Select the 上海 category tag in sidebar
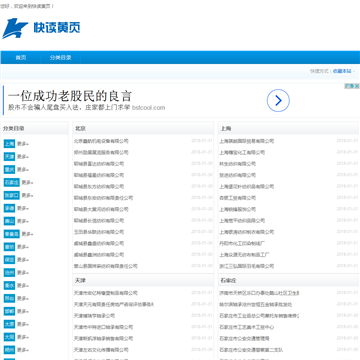This screenshot has height=360, width=360. coord(9,144)
